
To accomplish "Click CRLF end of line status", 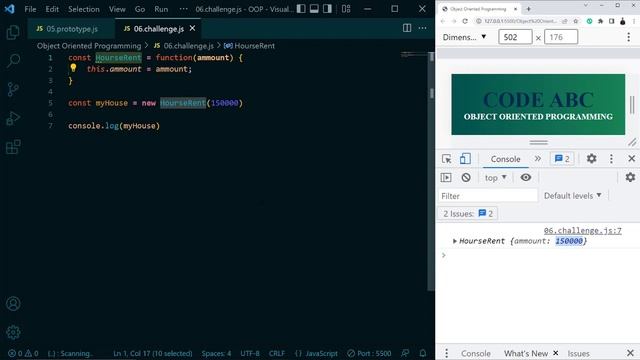I will [x=277, y=353].
